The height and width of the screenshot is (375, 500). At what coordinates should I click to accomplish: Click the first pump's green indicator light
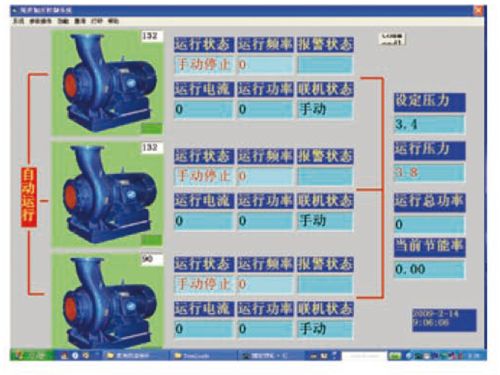click(151, 128)
